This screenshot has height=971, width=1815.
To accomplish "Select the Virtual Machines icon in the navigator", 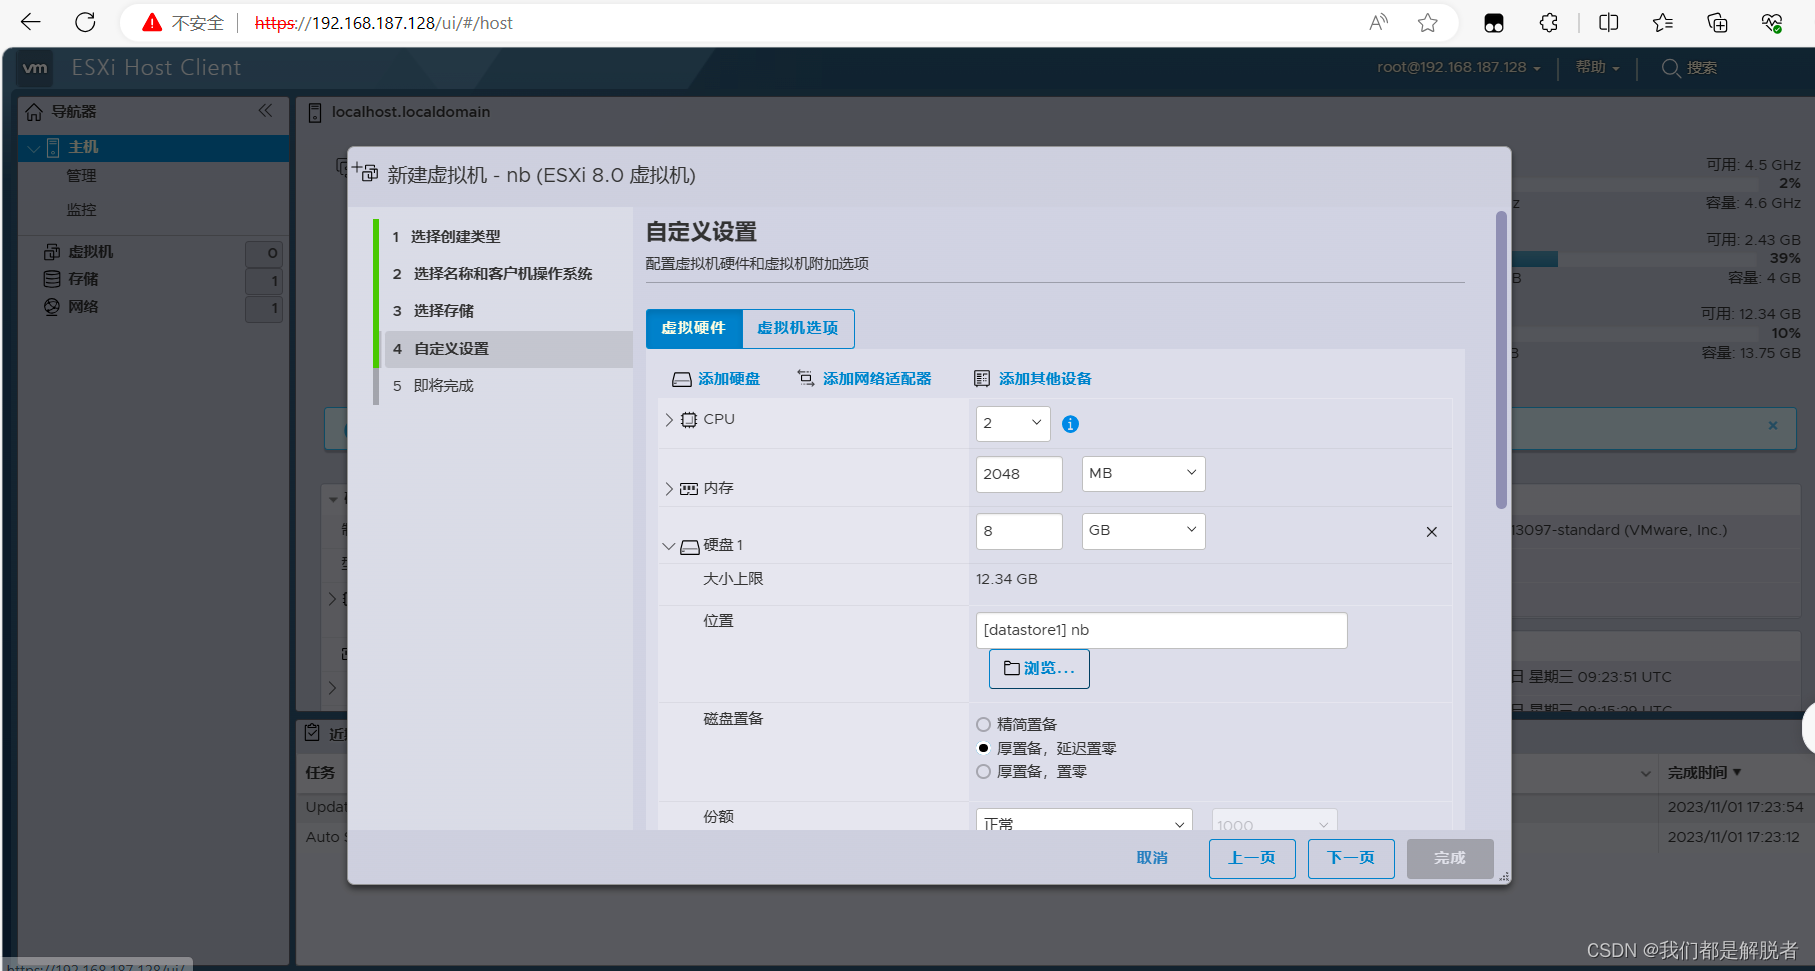I will point(52,252).
